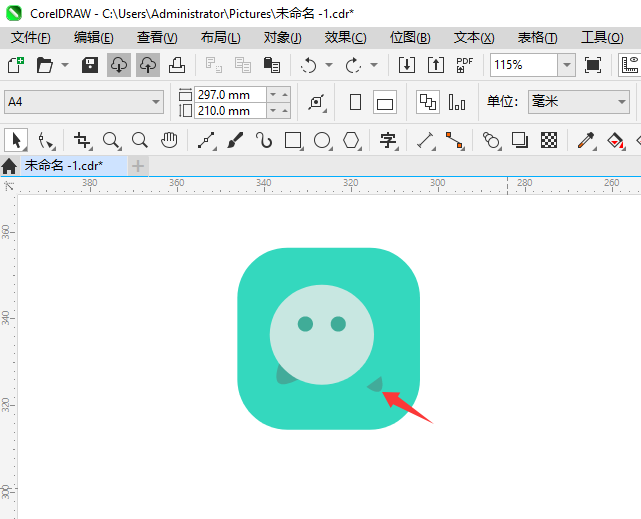Select the Pan hand tool
The image size is (641, 519).
(x=169, y=141)
